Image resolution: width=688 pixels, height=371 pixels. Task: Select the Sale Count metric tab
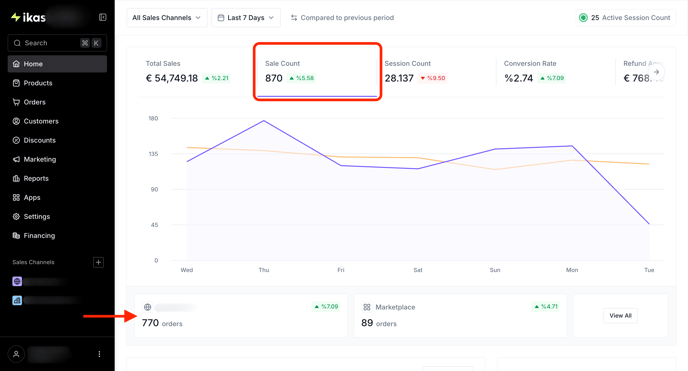coord(317,72)
